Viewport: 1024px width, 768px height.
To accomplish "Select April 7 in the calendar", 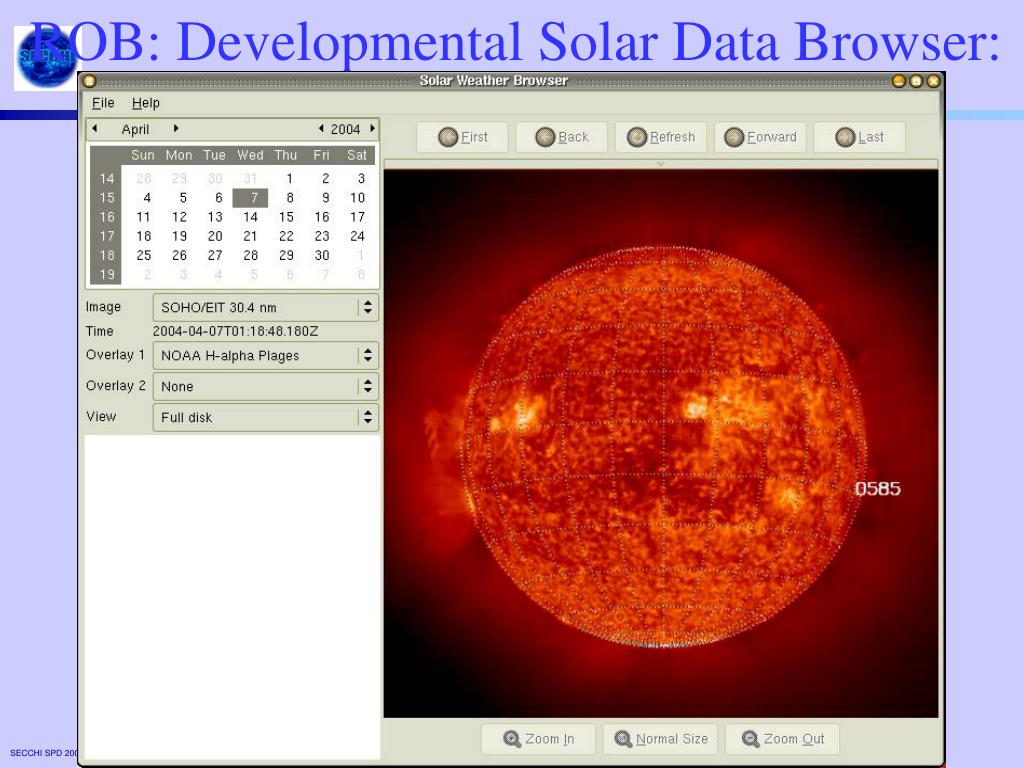I will point(251,198).
